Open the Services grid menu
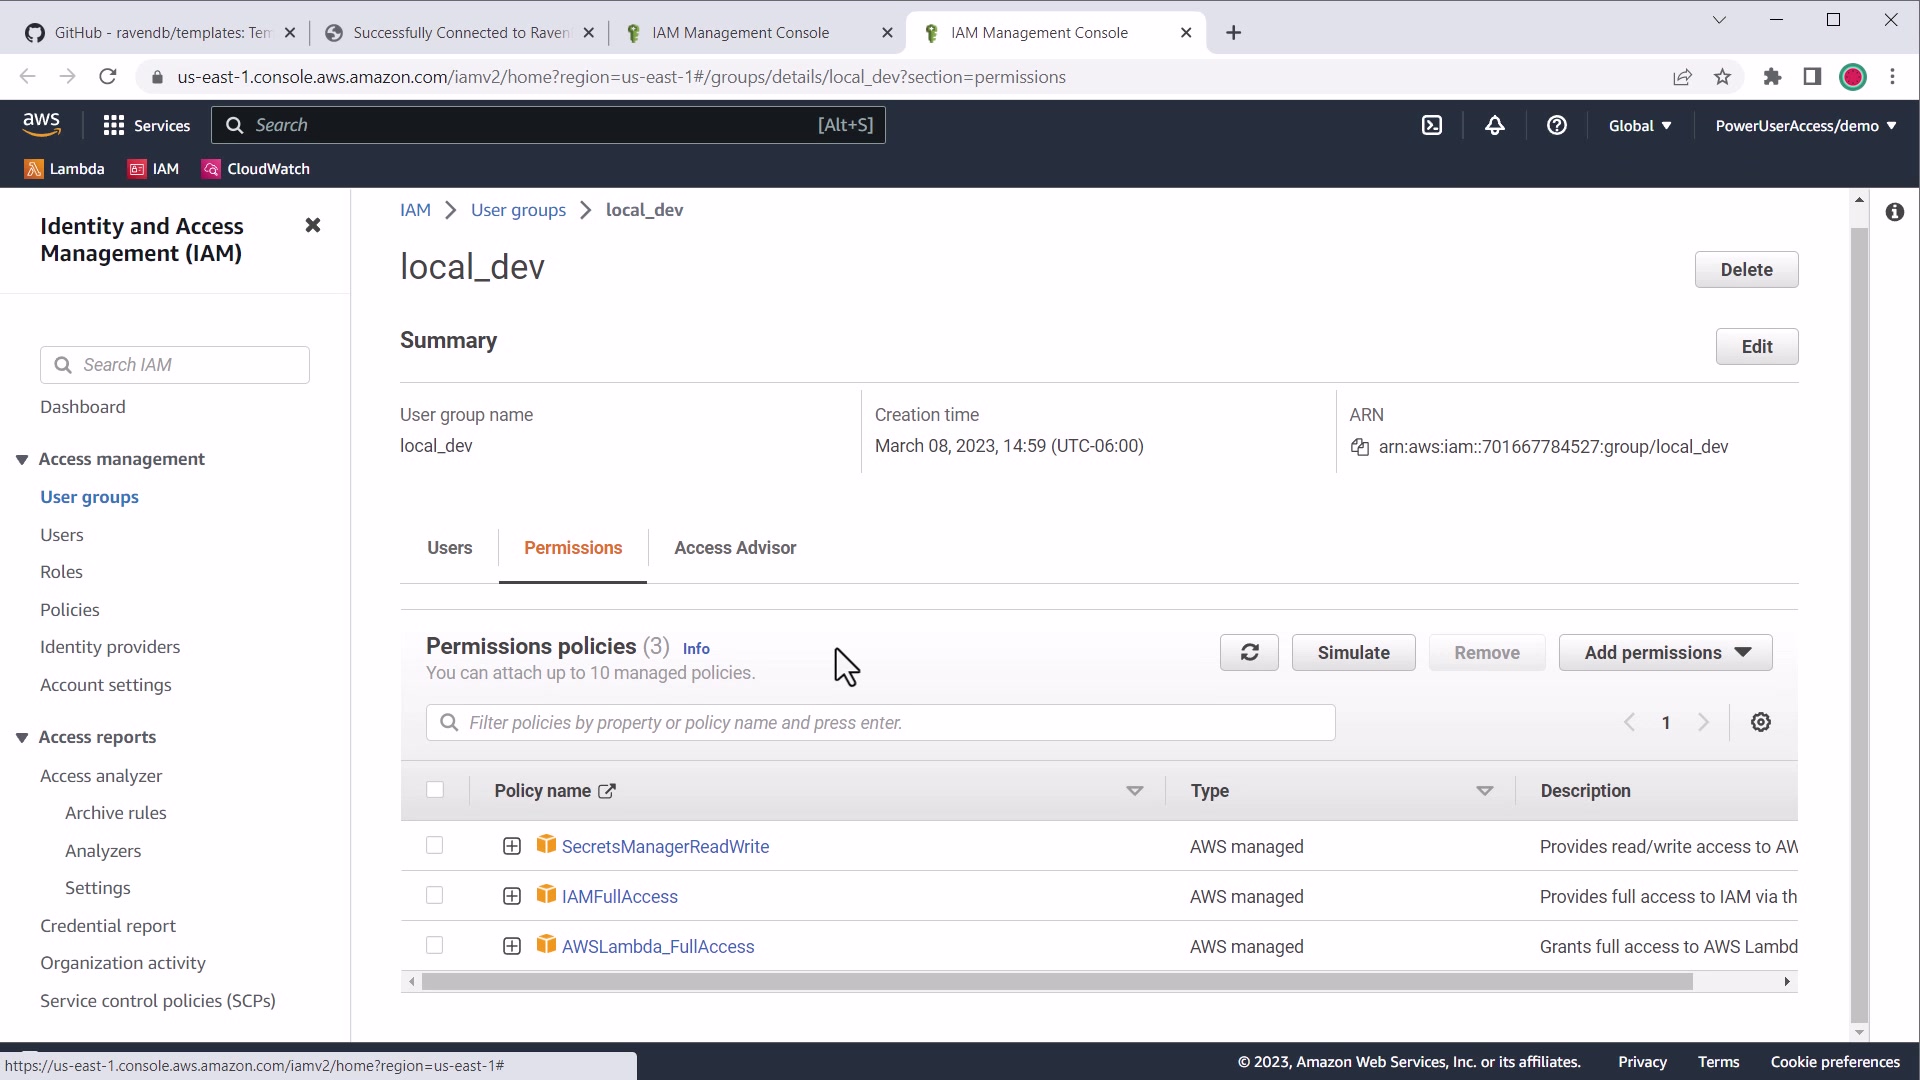The height and width of the screenshot is (1080, 1920). [146, 125]
